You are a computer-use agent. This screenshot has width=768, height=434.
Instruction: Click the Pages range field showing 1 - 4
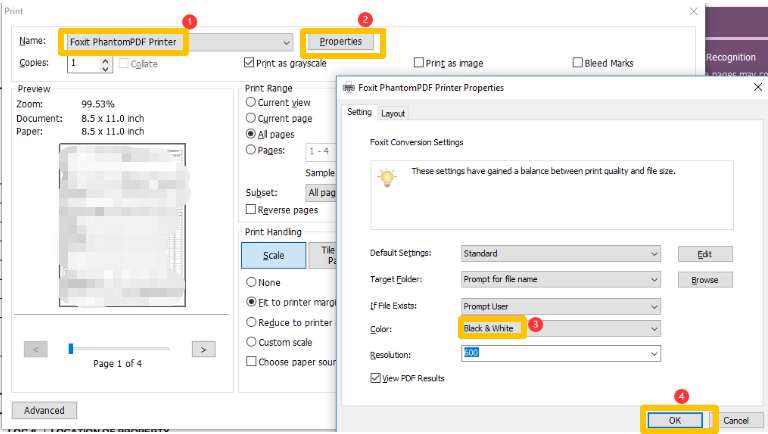321,151
